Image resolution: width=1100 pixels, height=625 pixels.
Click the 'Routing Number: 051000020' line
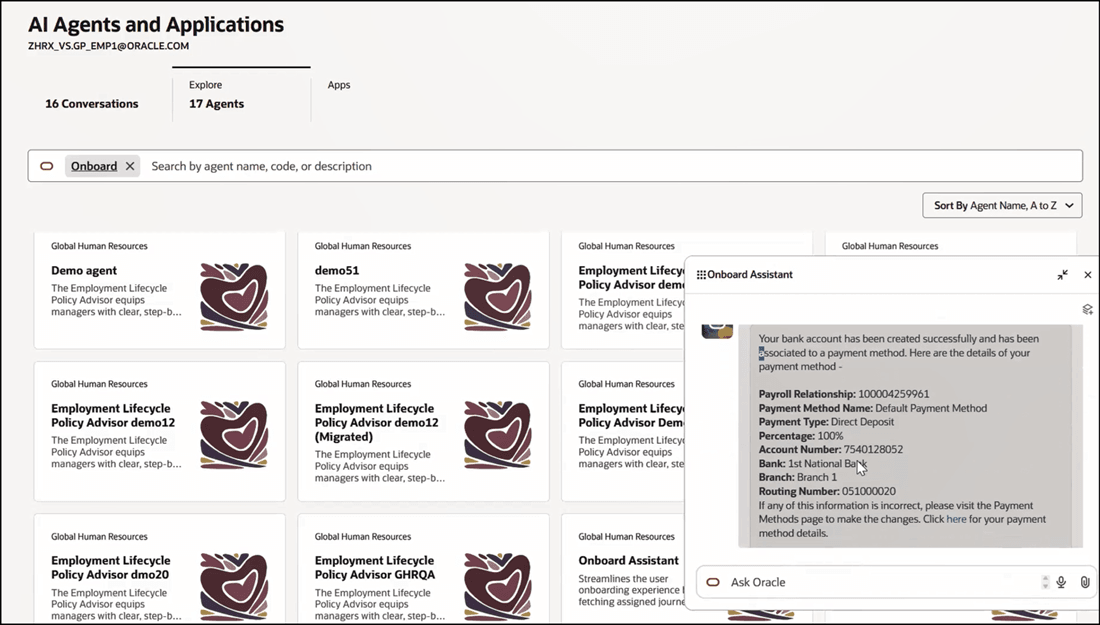[x=827, y=491]
